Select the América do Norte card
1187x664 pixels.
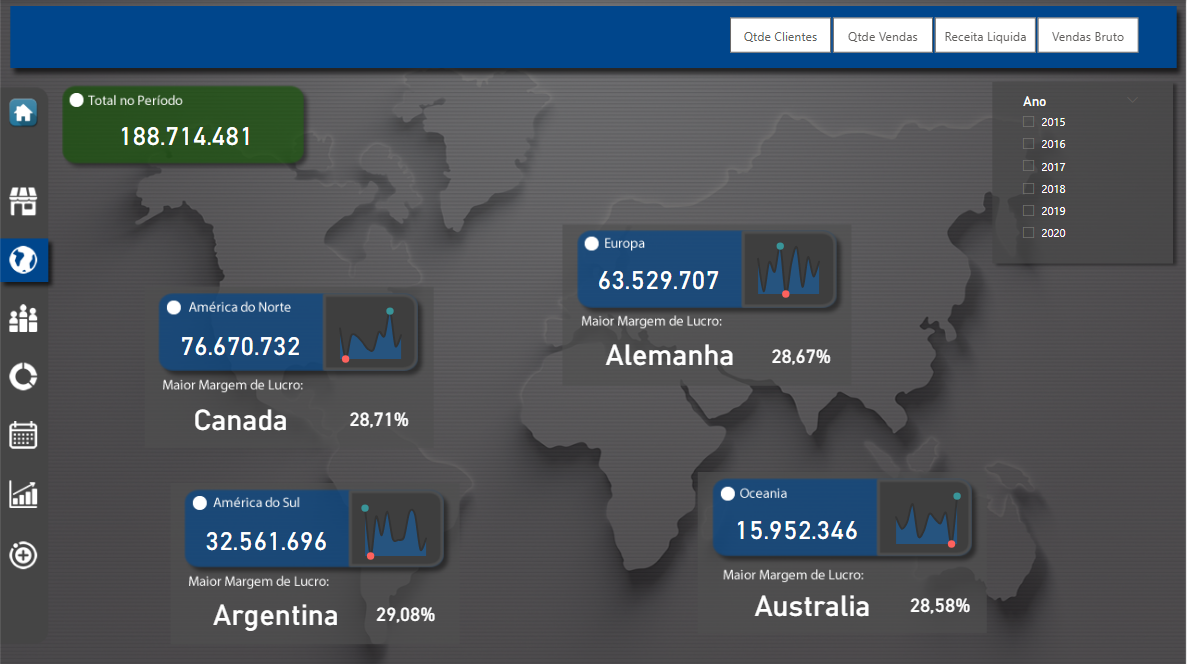(241, 333)
